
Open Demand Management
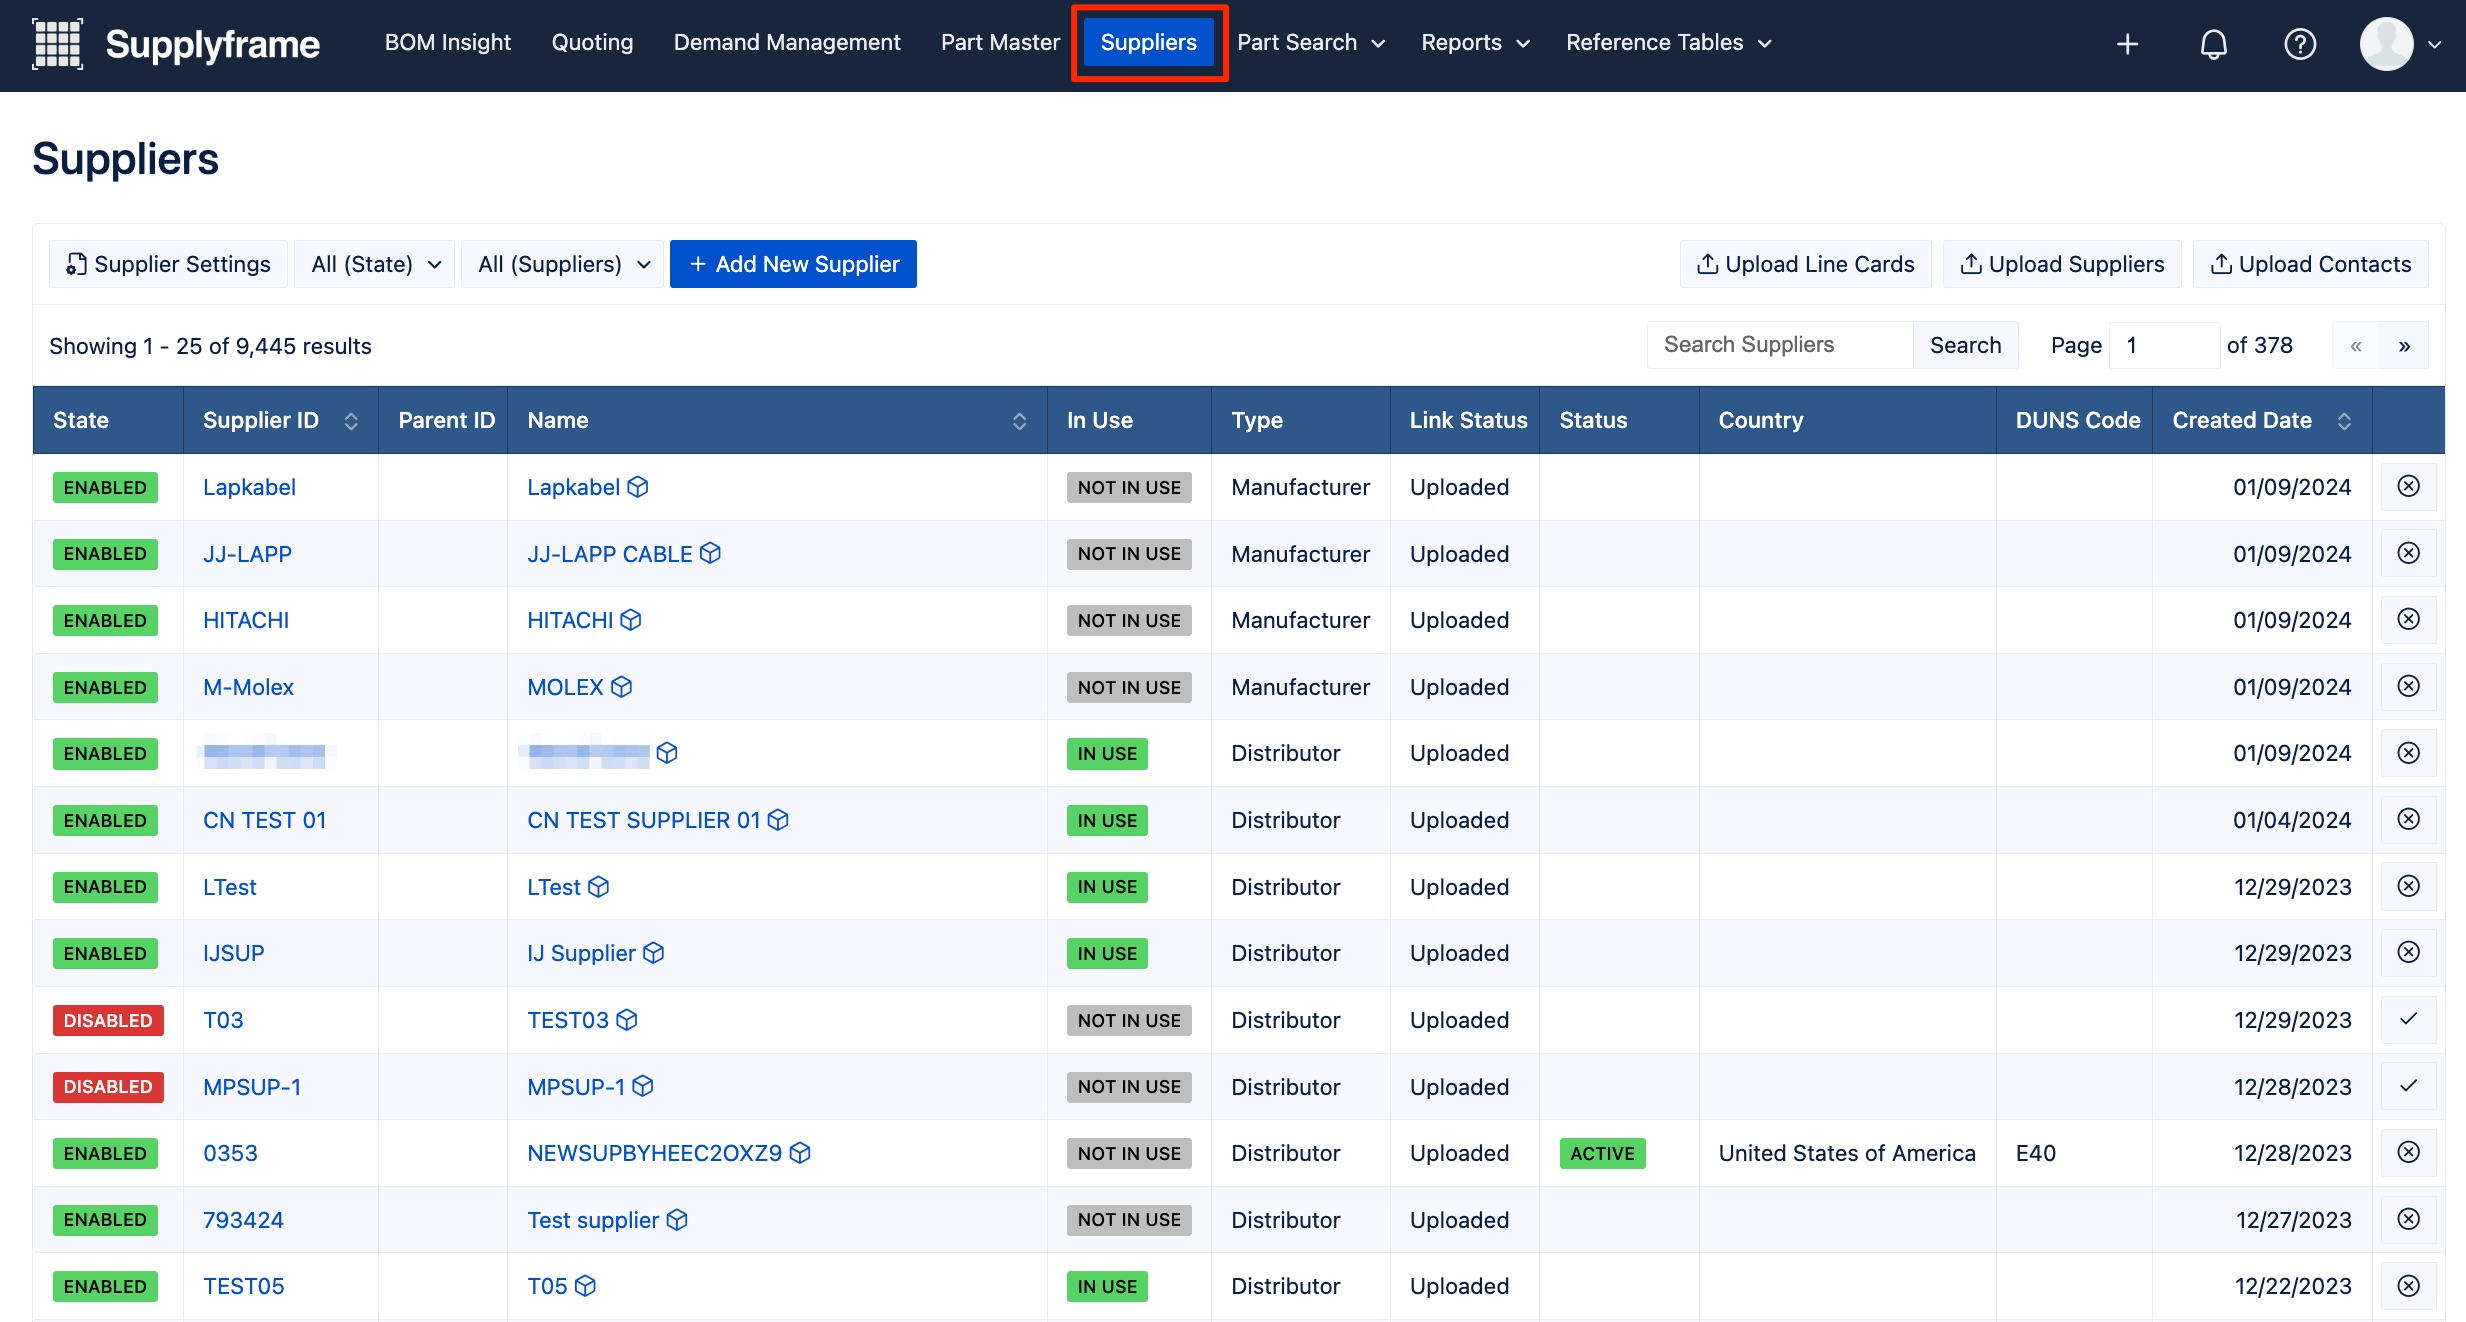coord(787,43)
